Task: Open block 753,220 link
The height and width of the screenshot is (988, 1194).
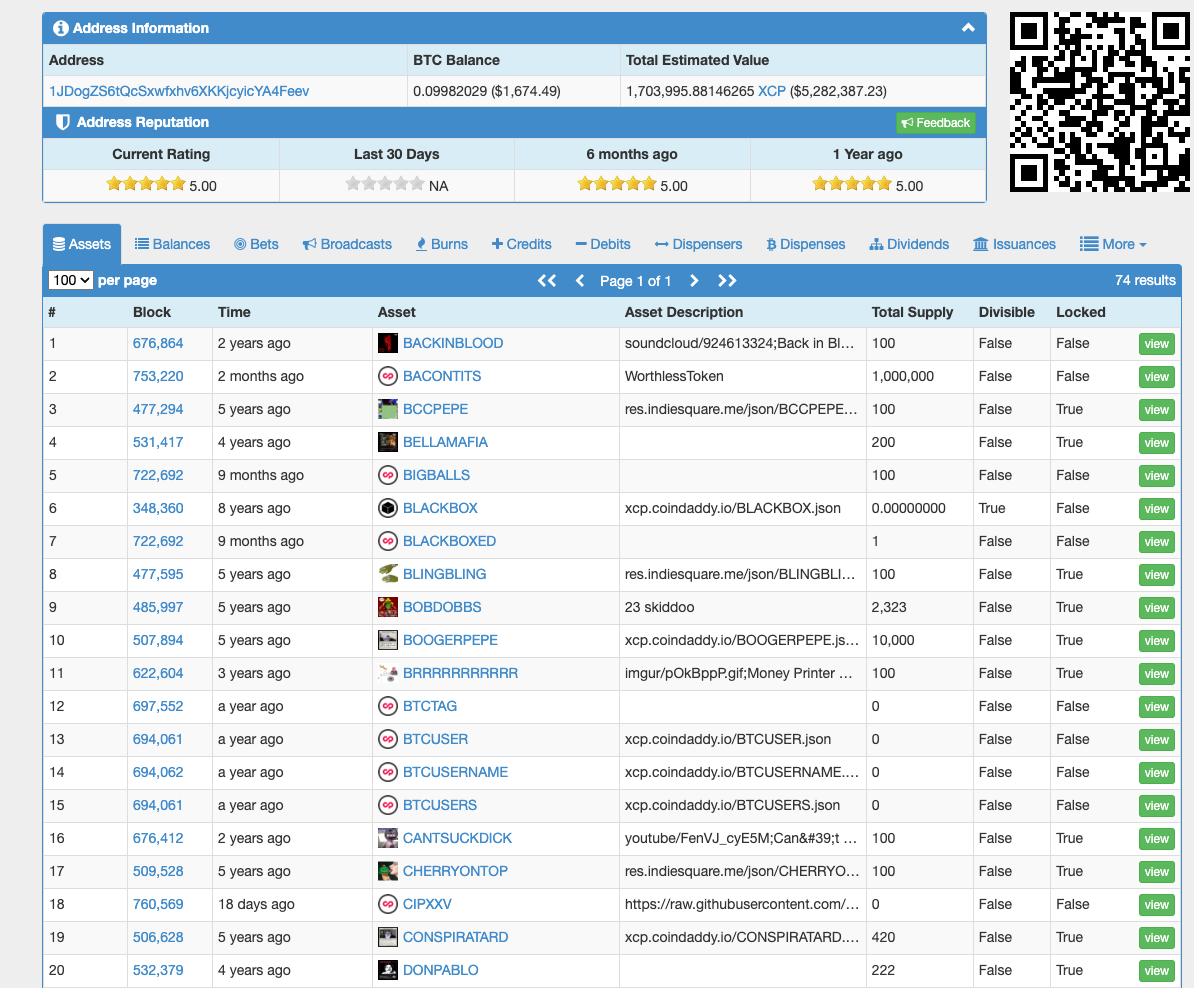Action: click(x=158, y=376)
